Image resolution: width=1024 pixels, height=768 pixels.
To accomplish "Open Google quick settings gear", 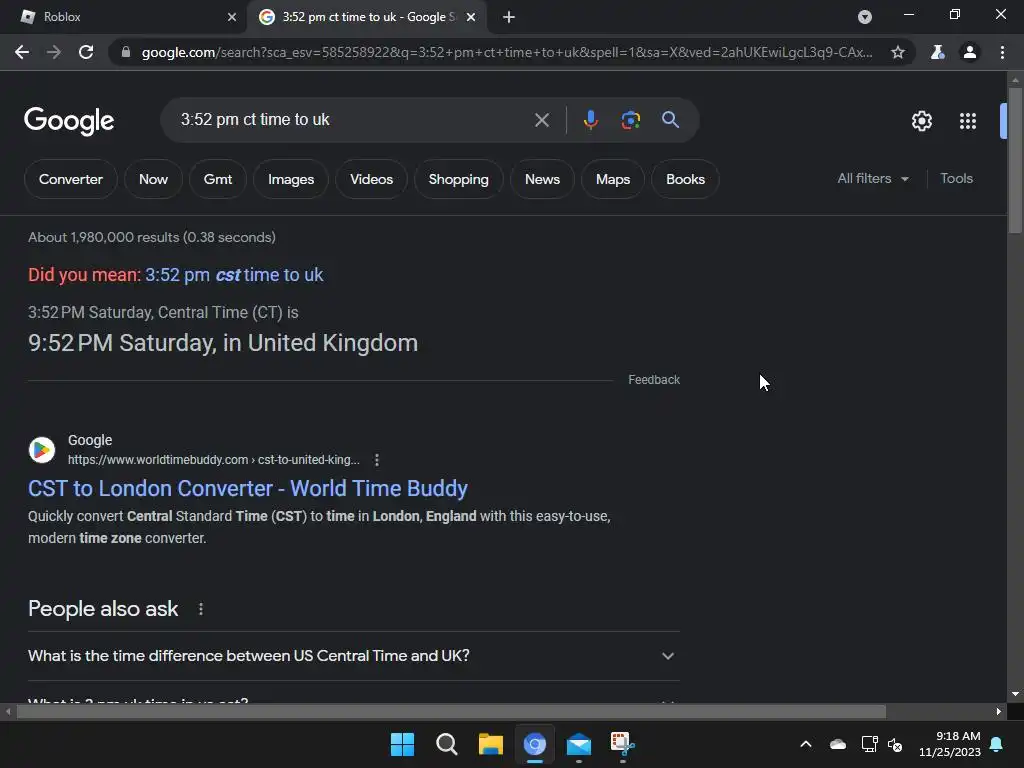I will [x=921, y=121].
